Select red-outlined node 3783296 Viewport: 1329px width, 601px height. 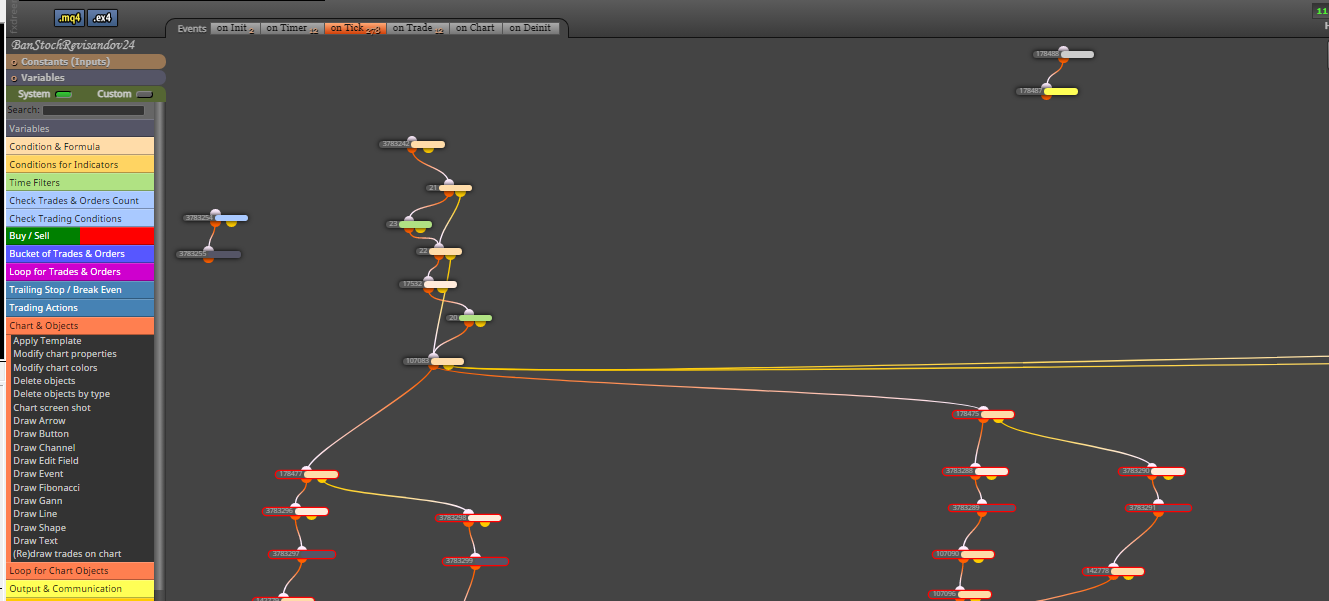[296, 511]
